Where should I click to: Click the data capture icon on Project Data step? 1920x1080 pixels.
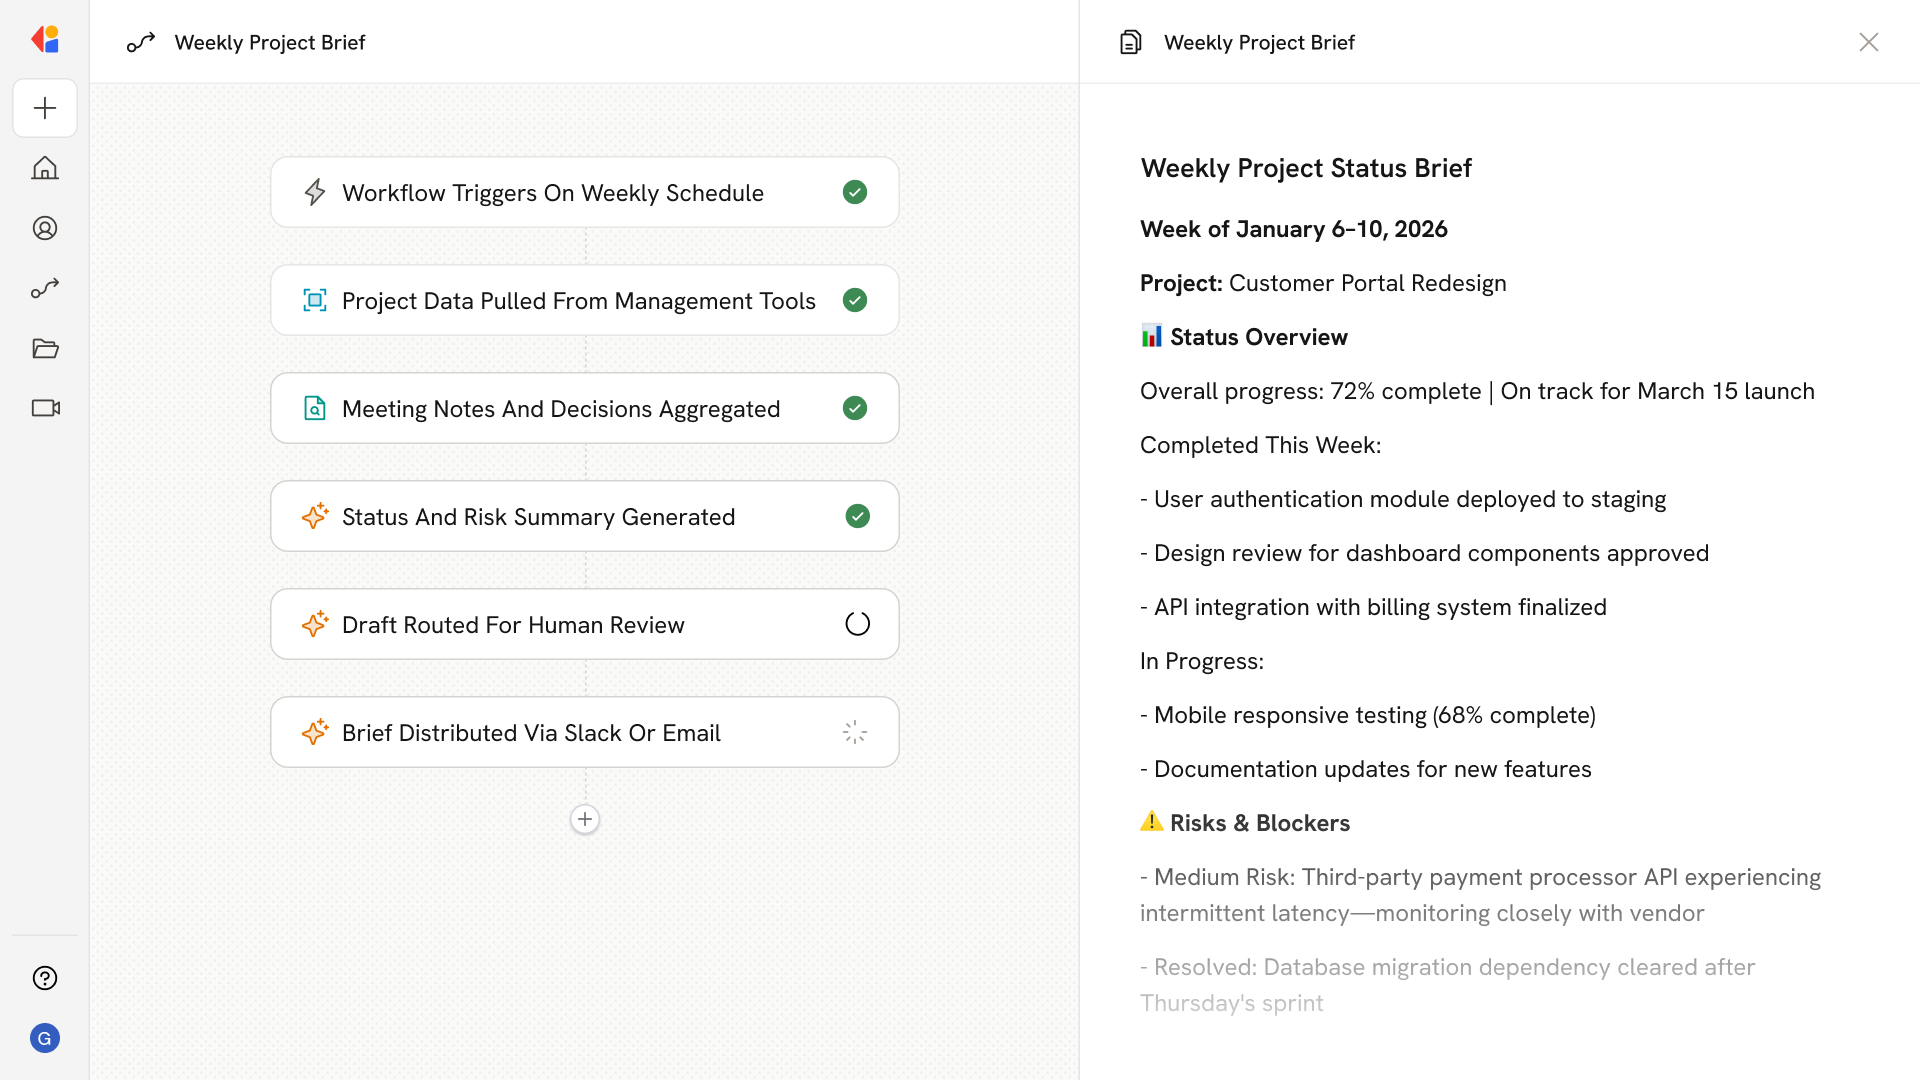tap(315, 300)
